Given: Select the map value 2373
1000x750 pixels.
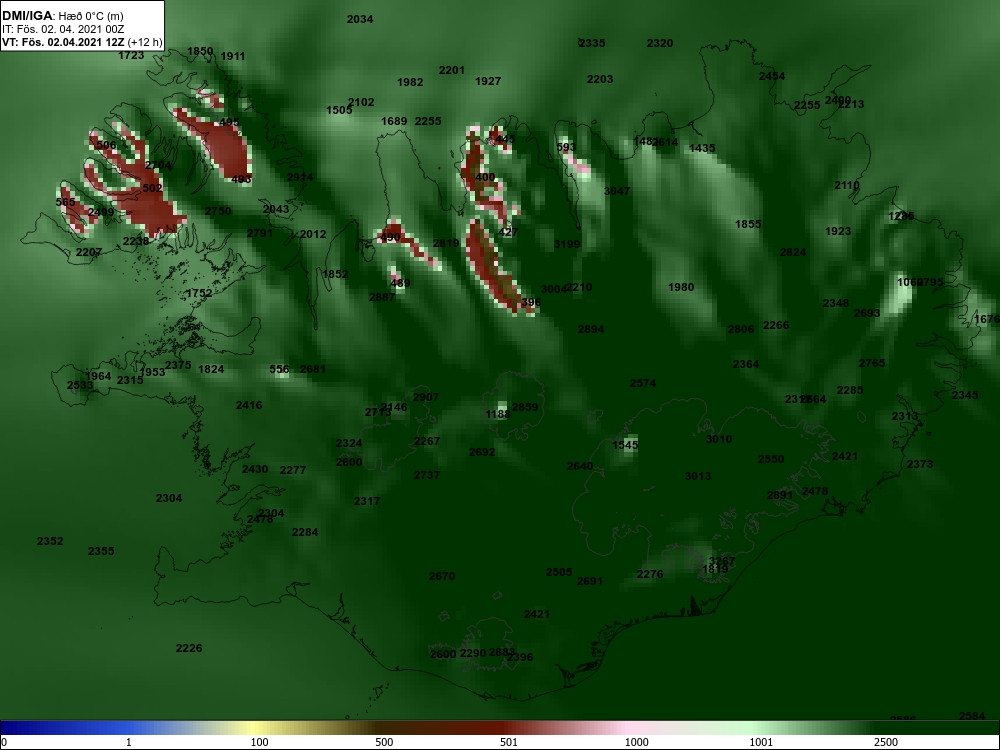Looking at the screenshot, I should point(920,464).
